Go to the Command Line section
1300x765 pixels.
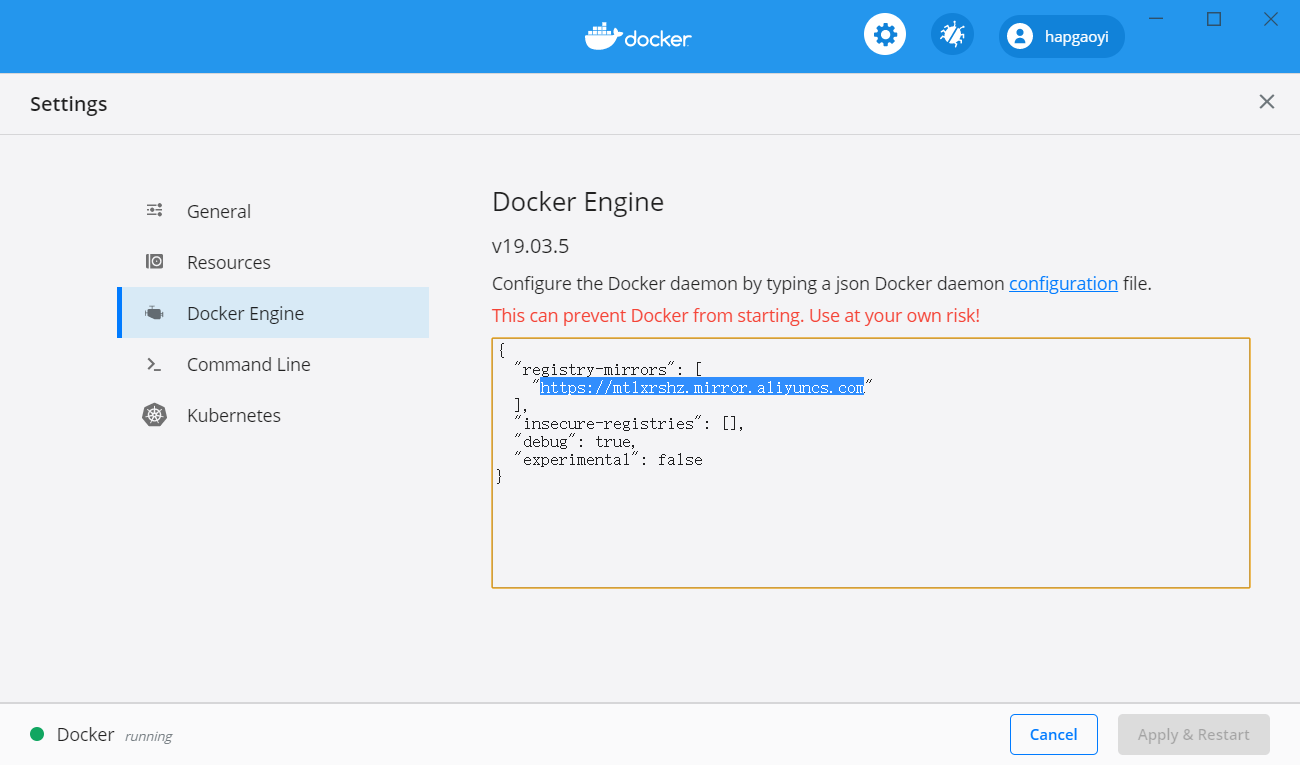click(273, 364)
